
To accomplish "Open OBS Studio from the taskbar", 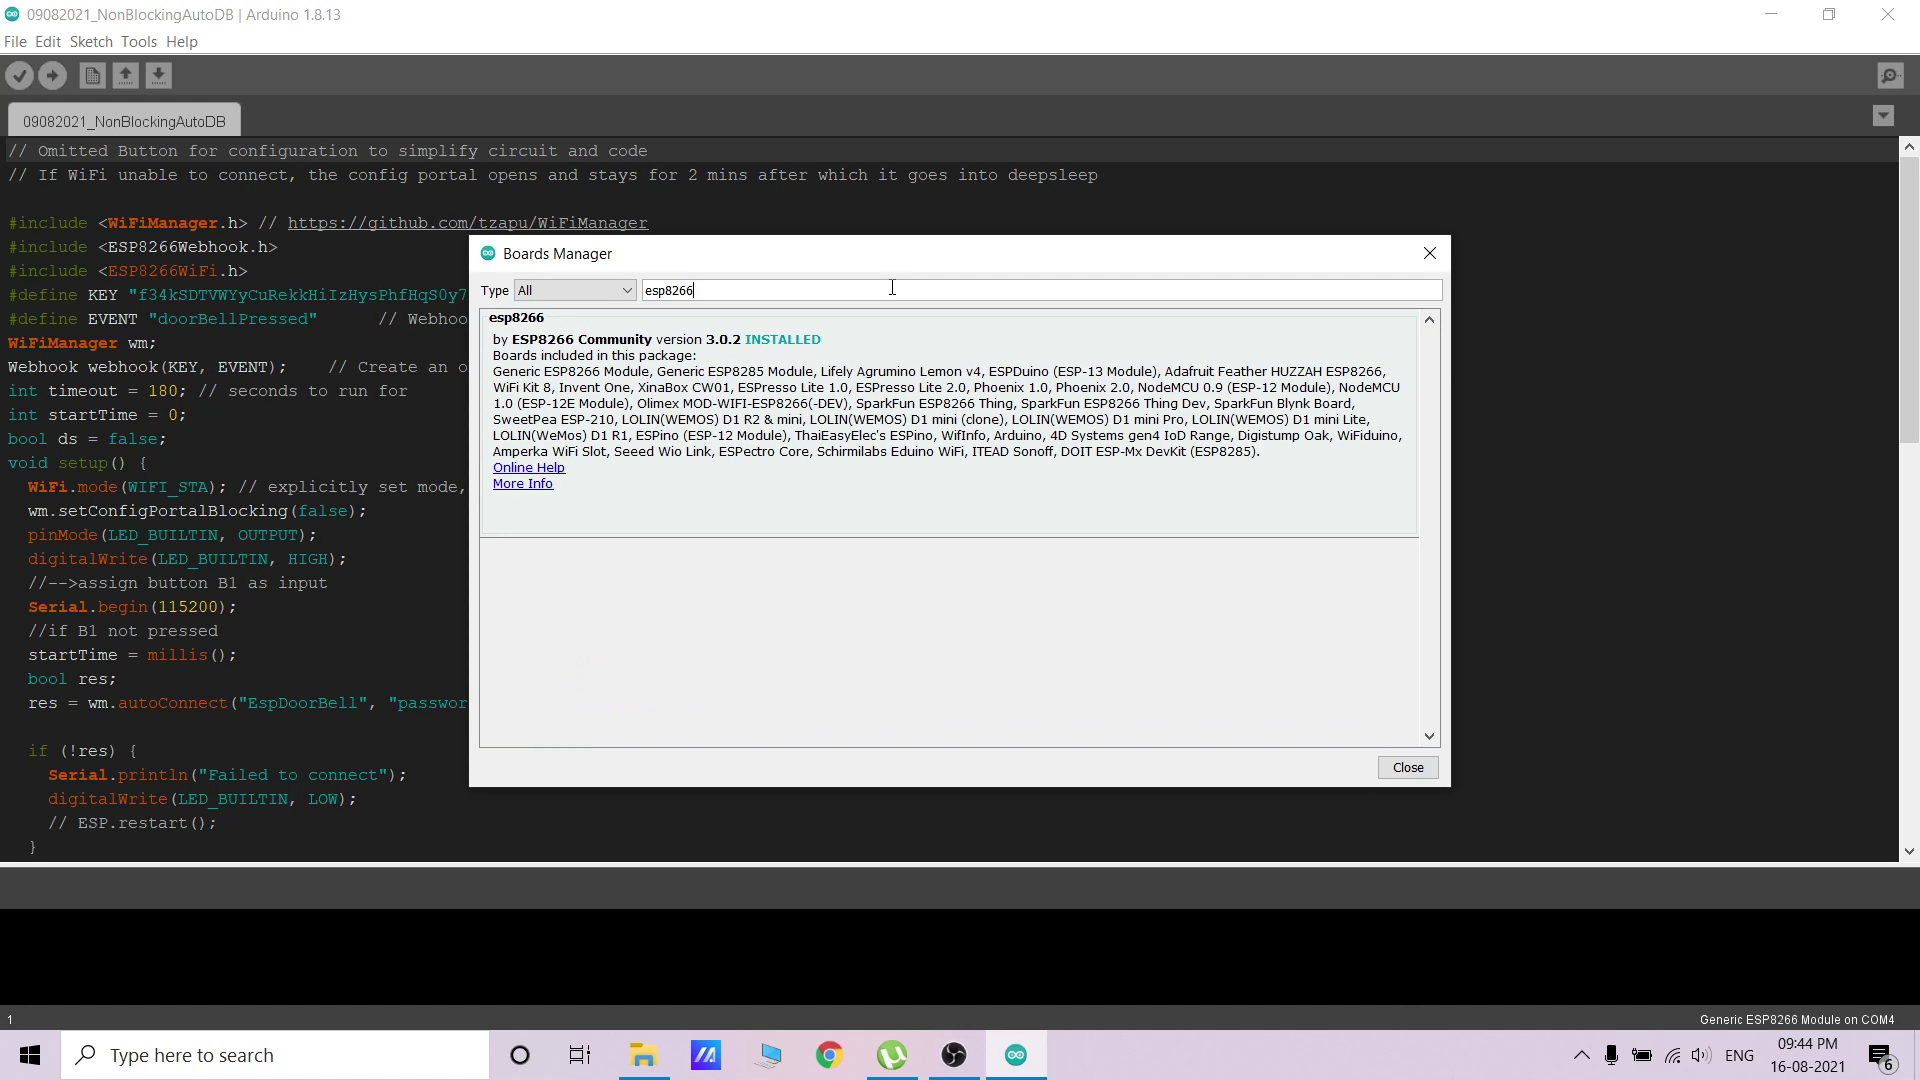I will pyautogui.click(x=954, y=1056).
